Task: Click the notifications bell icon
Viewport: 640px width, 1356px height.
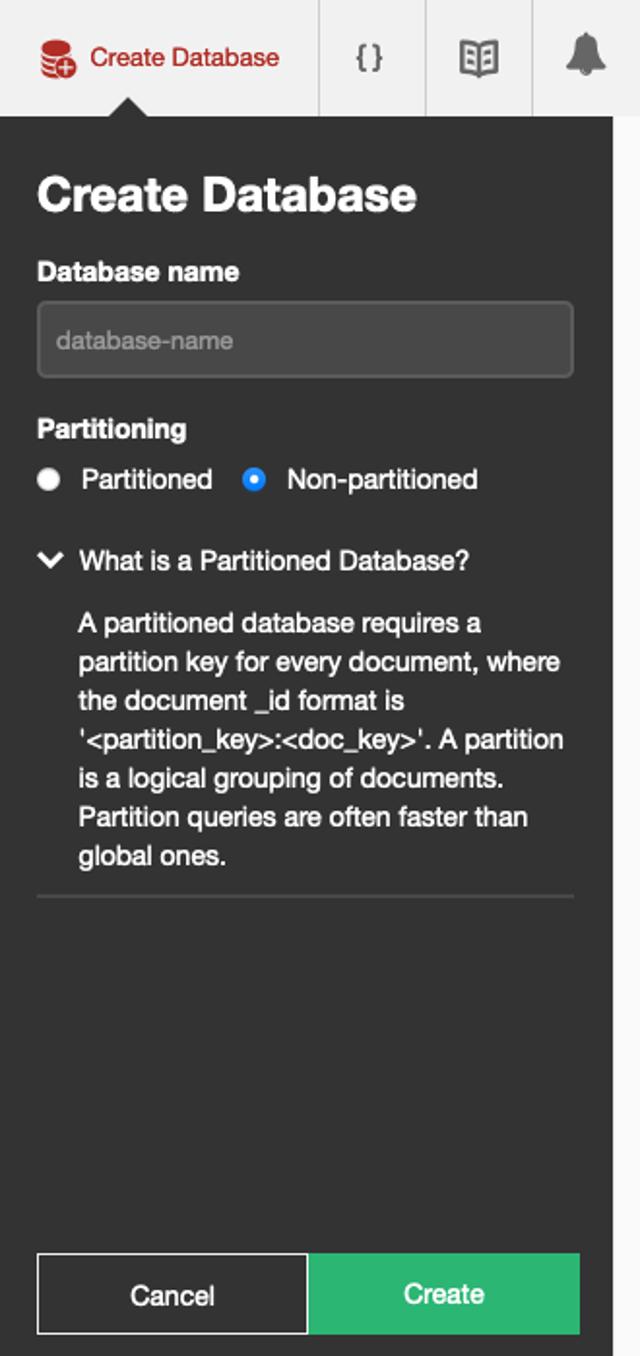Action: point(583,58)
